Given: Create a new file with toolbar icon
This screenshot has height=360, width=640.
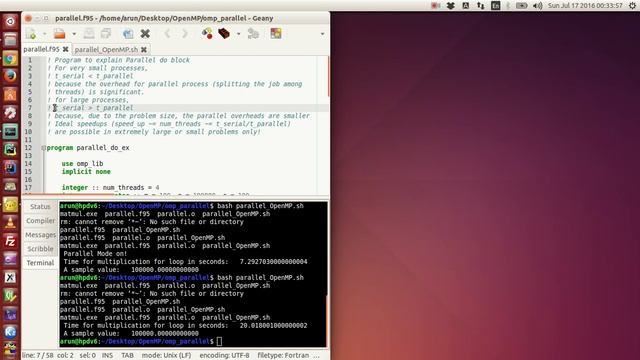Looking at the screenshot, I should [31, 34].
